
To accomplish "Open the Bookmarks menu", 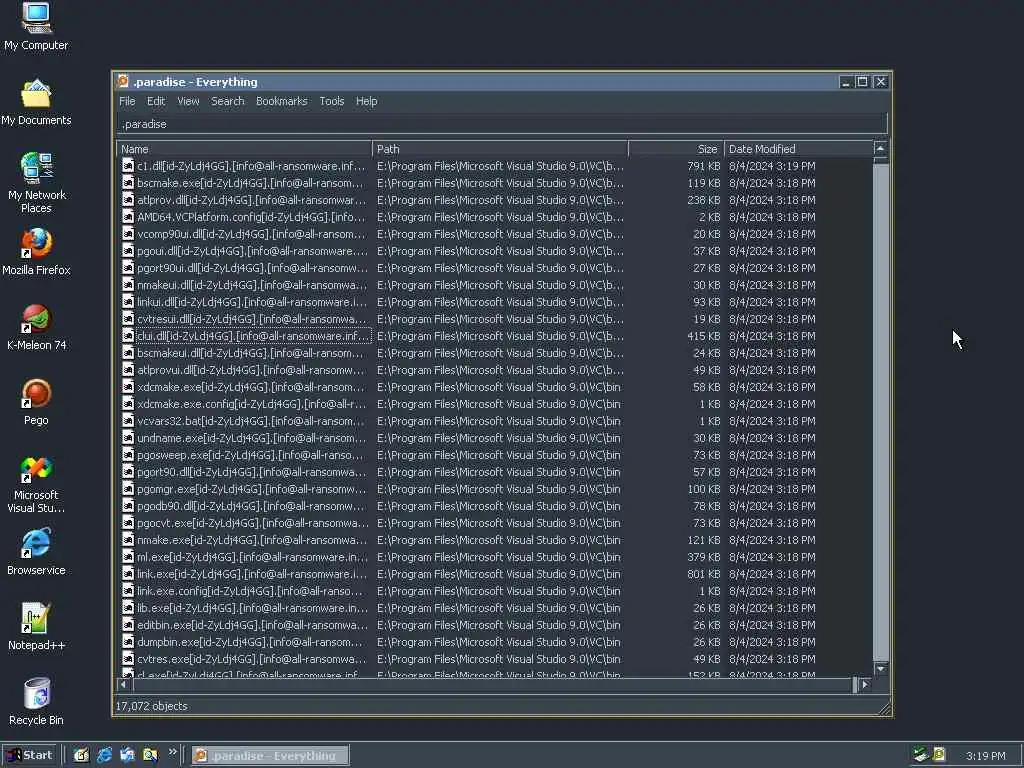I will pyautogui.click(x=281, y=101).
